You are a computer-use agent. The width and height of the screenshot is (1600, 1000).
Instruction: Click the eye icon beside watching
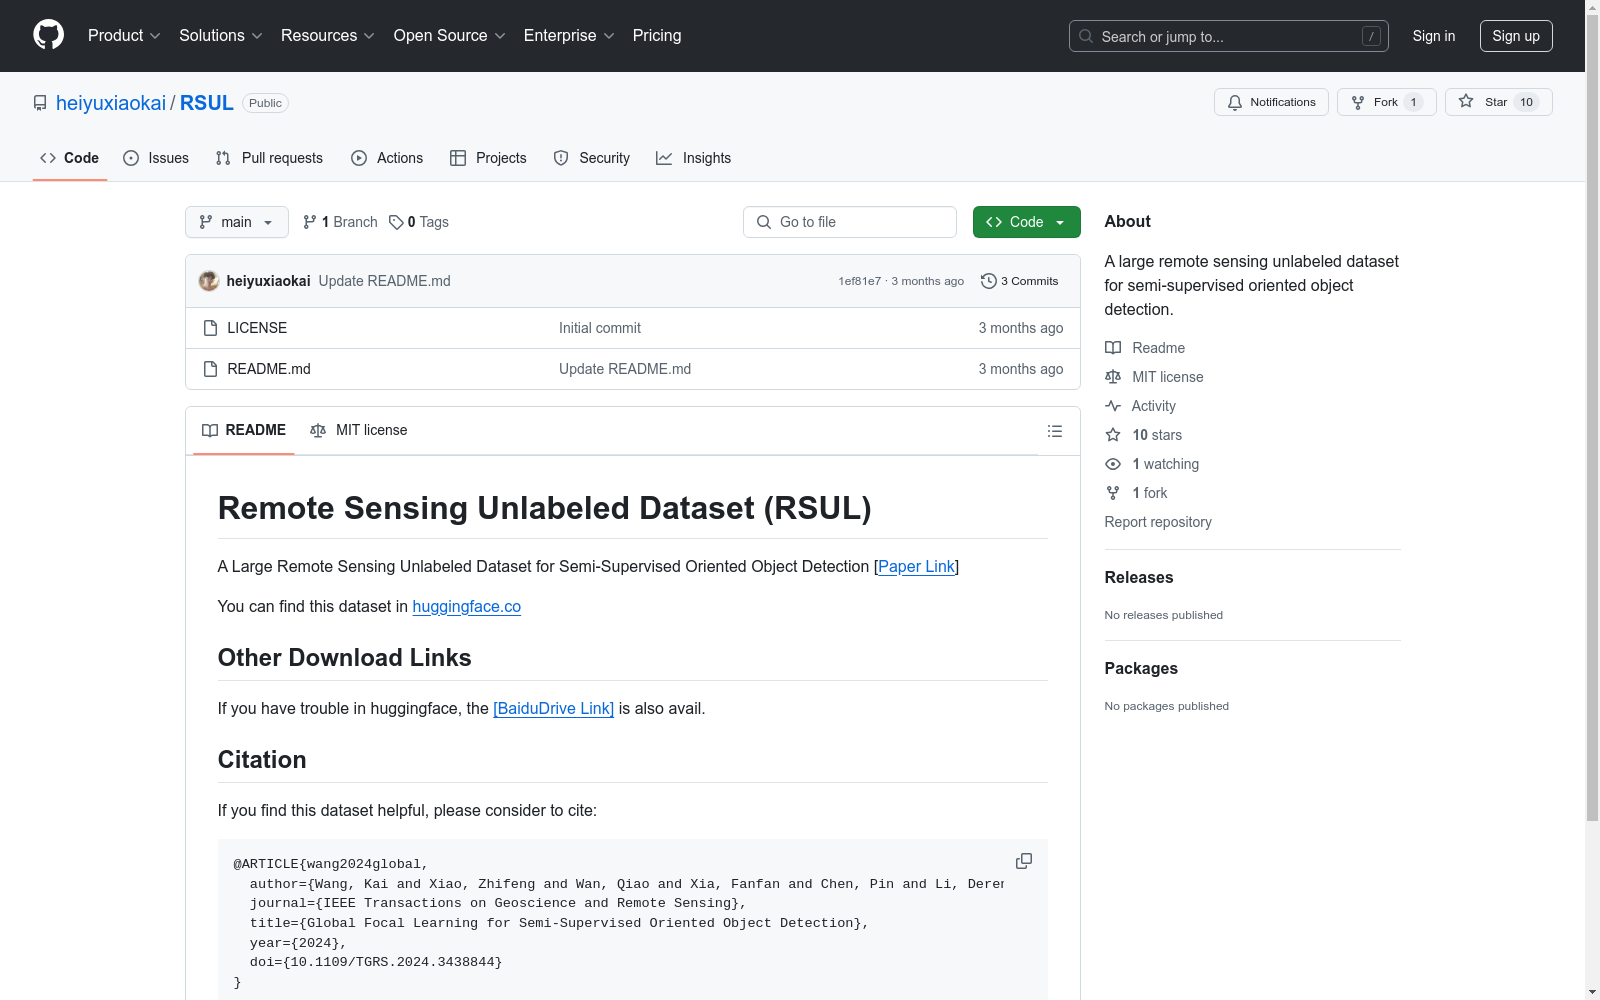click(x=1113, y=464)
